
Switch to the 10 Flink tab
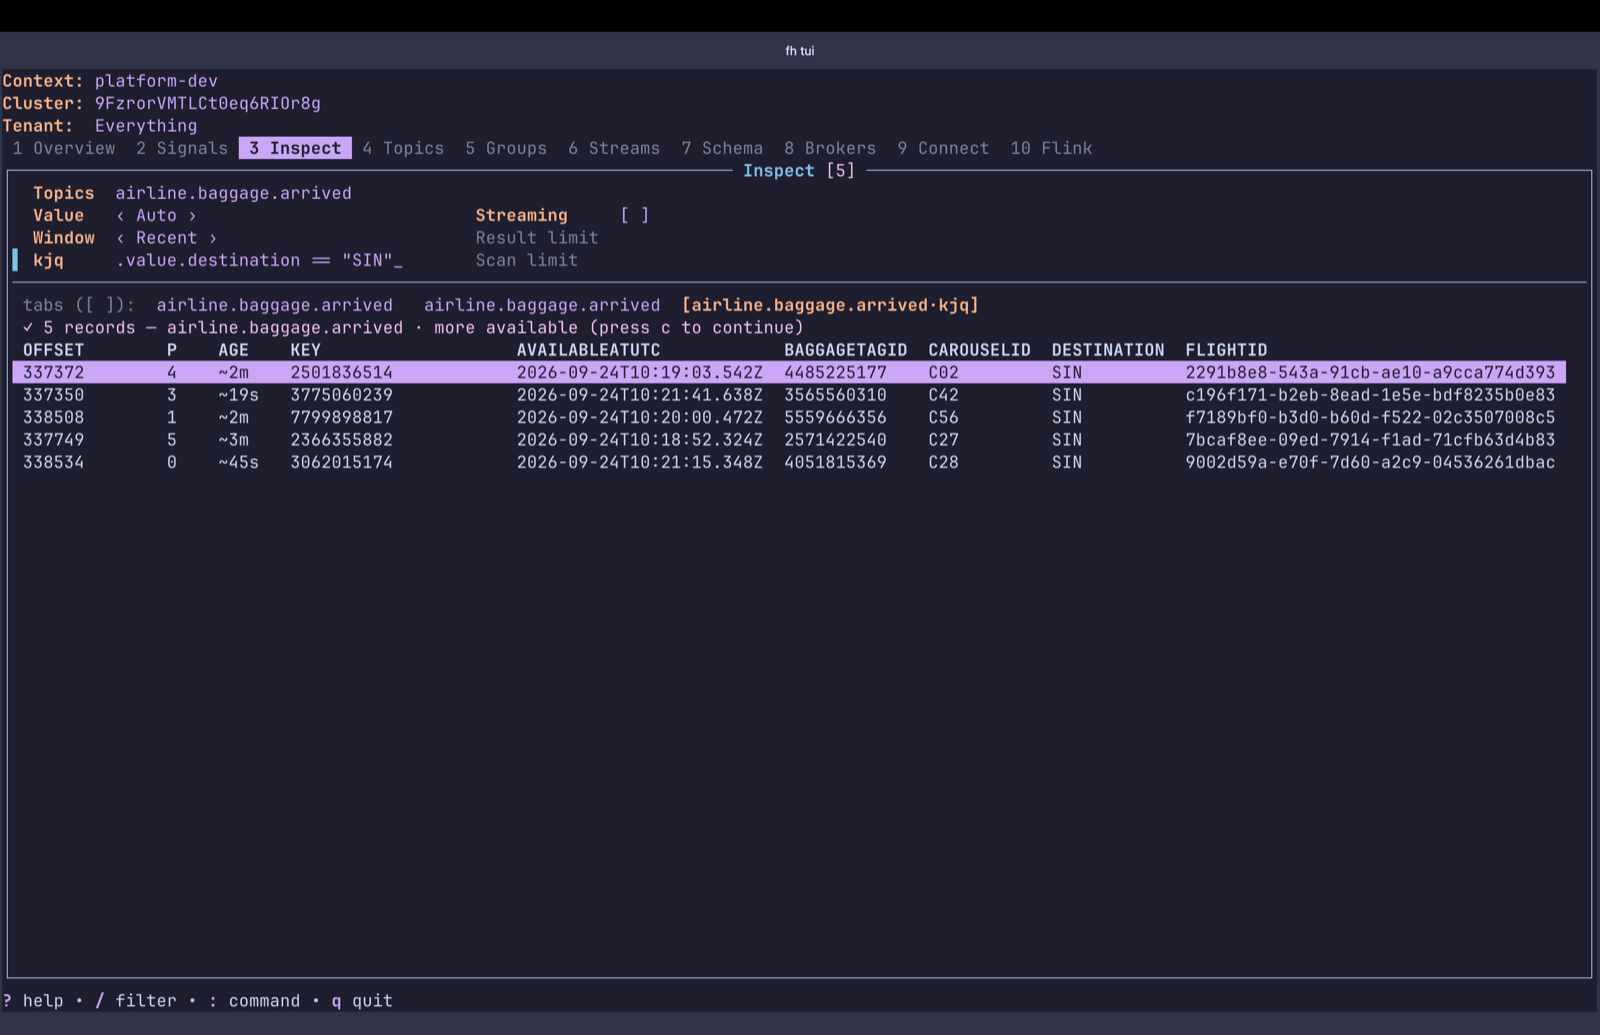(1051, 148)
